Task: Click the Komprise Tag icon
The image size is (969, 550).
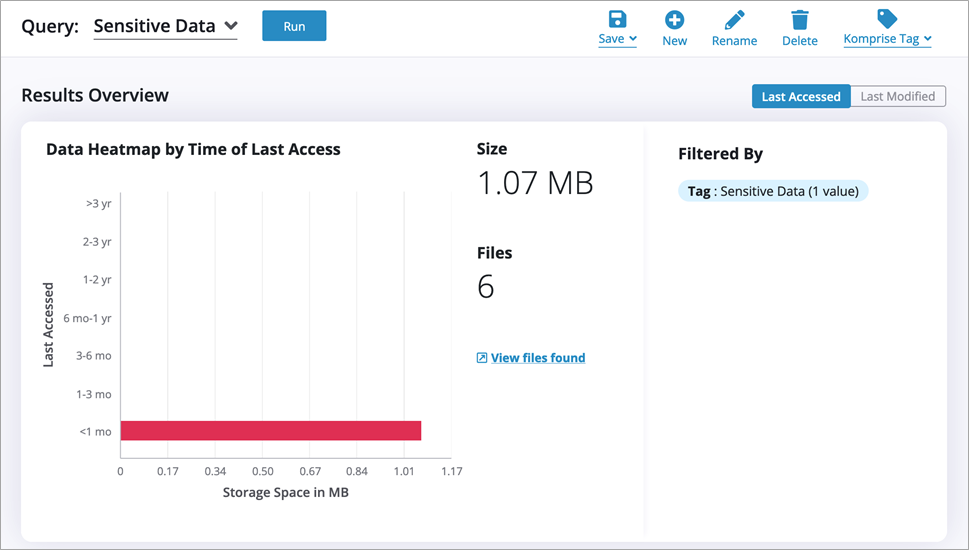Action: point(887,19)
